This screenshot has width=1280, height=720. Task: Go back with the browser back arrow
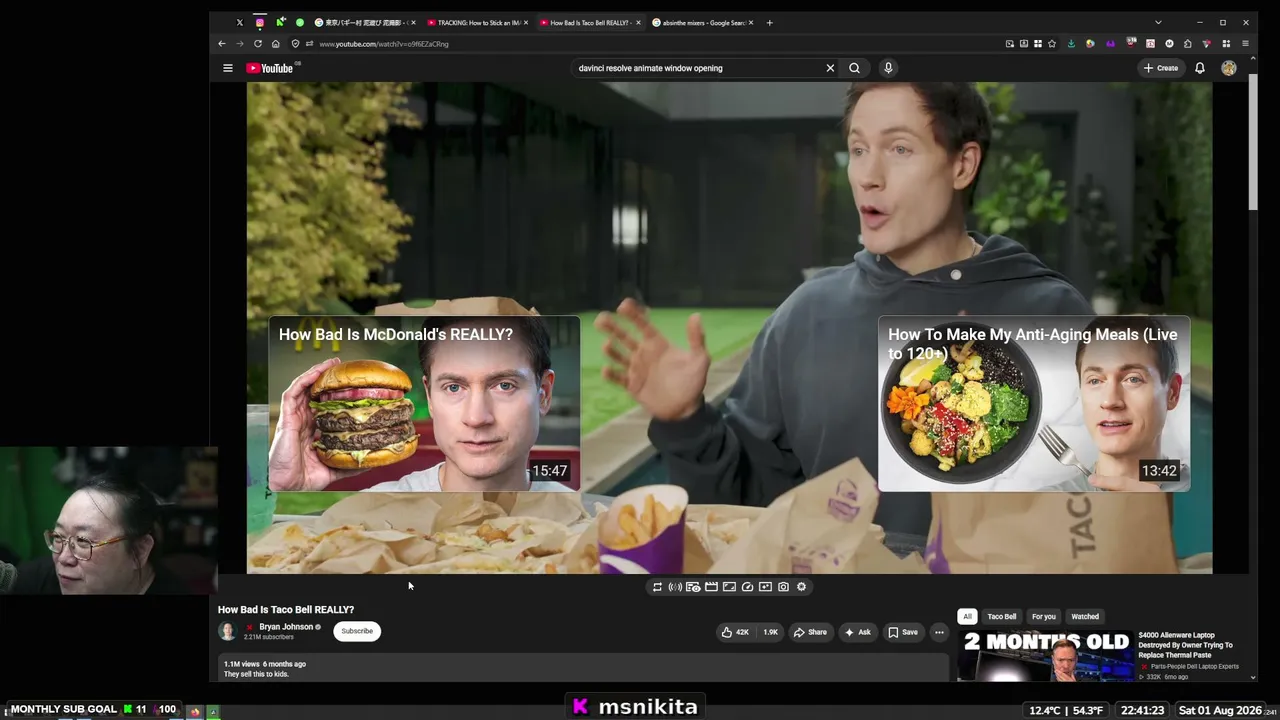[222, 44]
